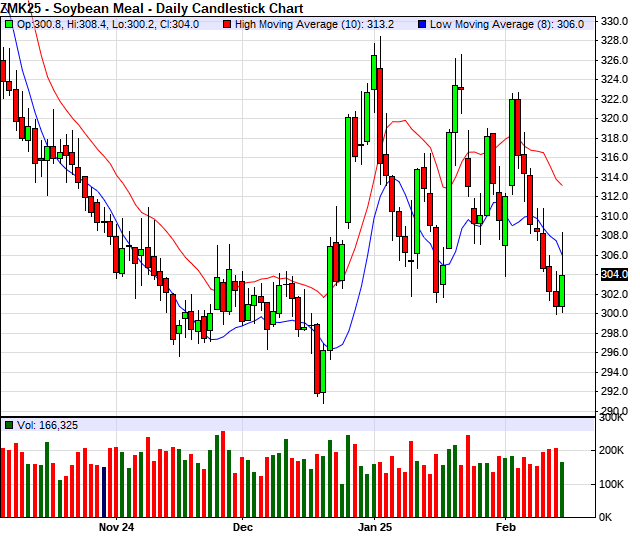
Task: Select the last green candlestick at far right
Action: pos(563,290)
